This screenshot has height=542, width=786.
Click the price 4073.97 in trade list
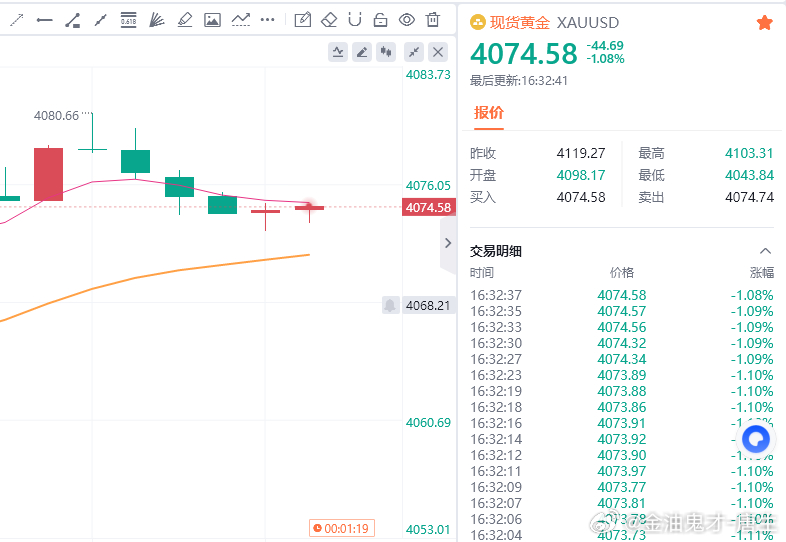[622, 472]
